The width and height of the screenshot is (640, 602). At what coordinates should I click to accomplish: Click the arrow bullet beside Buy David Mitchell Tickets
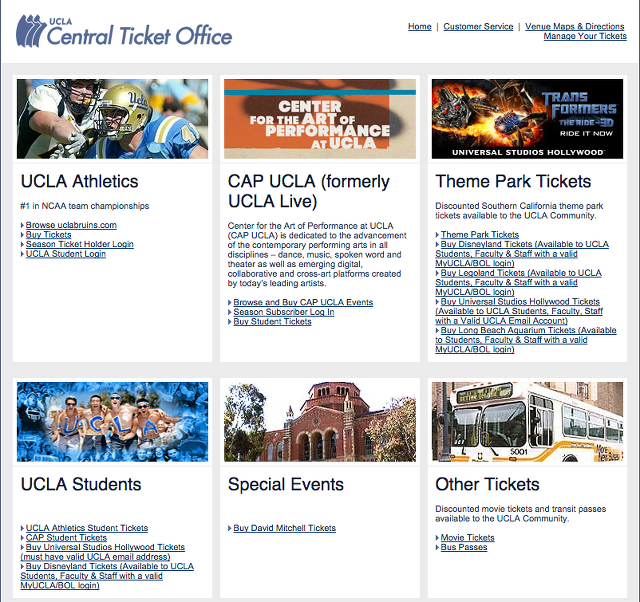coord(230,529)
